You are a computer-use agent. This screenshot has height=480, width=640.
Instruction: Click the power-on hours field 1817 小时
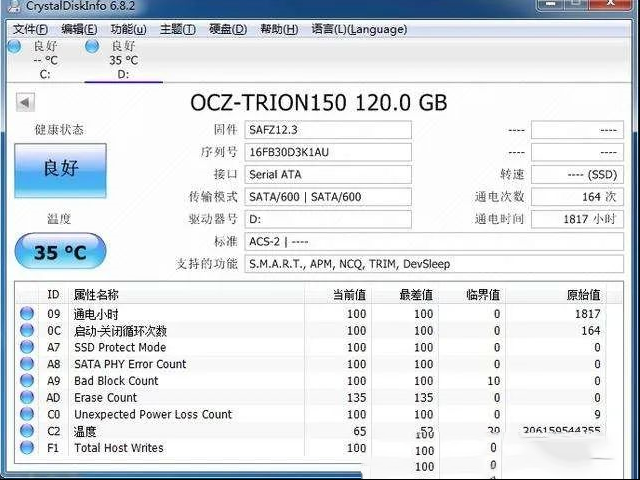tap(577, 219)
